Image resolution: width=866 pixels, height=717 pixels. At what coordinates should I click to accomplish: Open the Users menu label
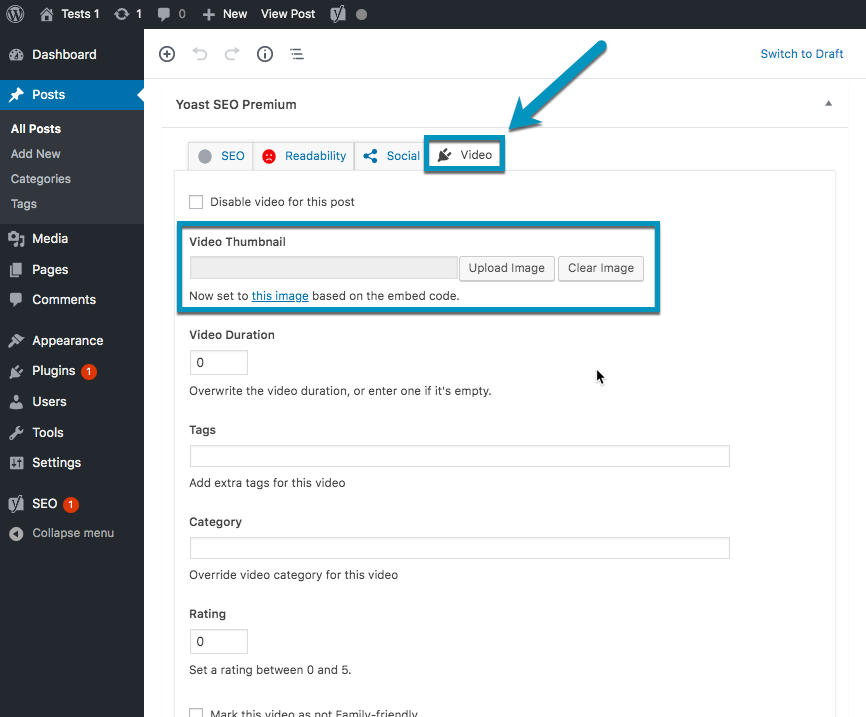coord(49,402)
